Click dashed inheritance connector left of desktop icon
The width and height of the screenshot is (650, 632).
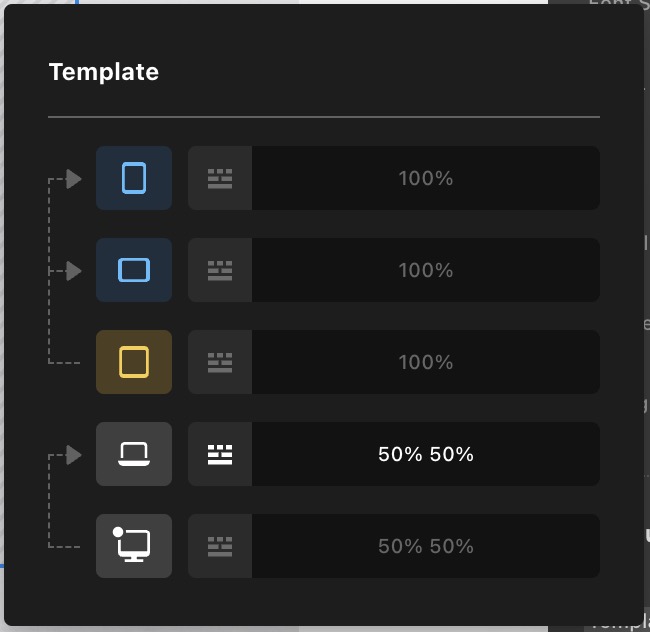pyautogui.click(x=65, y=546)
